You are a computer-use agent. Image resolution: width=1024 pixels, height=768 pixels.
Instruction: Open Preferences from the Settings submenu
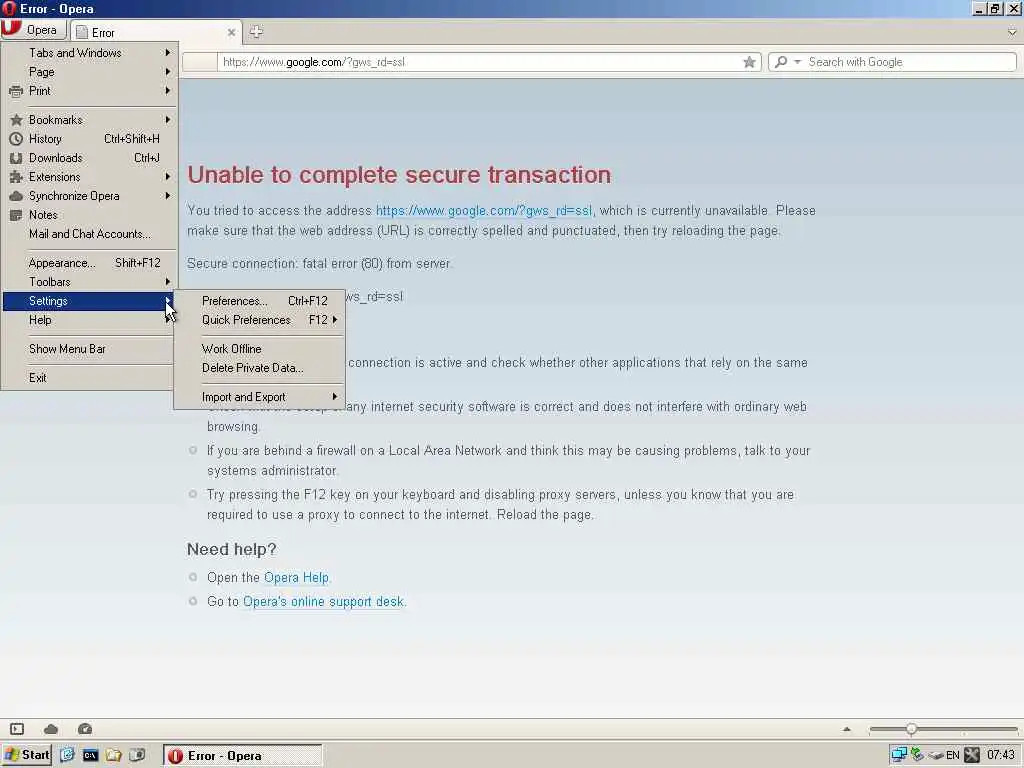coord(259,300)
